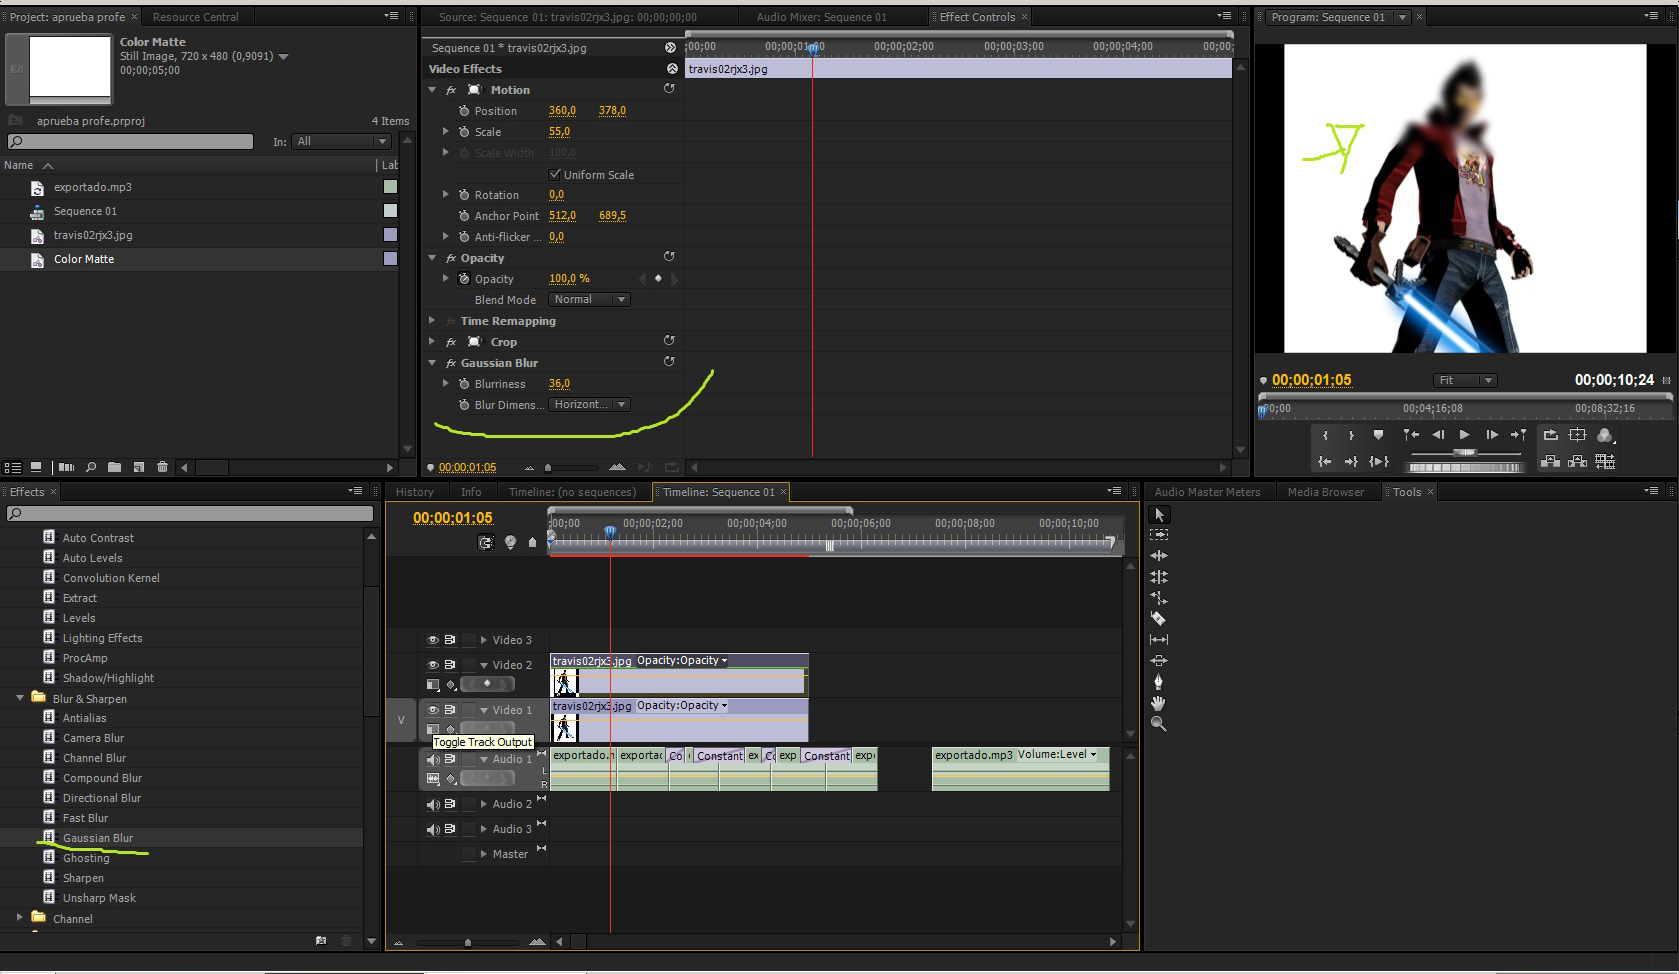Select the Hand tool
Image resolution: width=1679 pixels, height=974 pixels.
[x=1159, y=703]
